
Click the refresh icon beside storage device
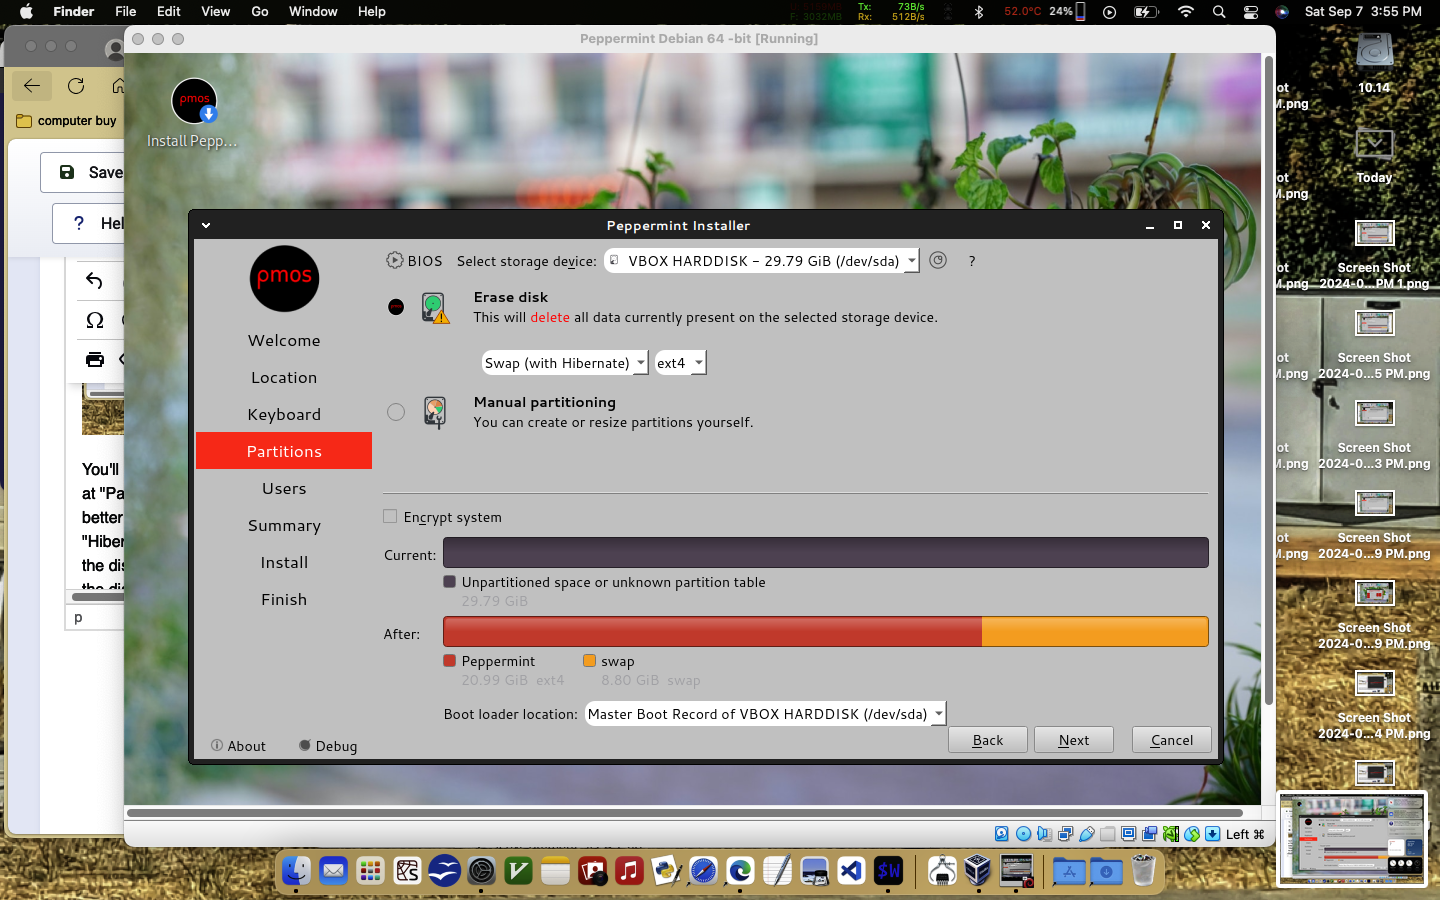coord(937,260)
